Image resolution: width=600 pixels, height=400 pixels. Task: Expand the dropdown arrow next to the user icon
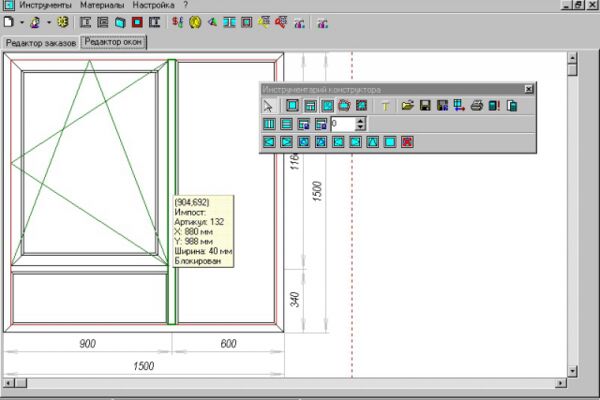[49, 23]
